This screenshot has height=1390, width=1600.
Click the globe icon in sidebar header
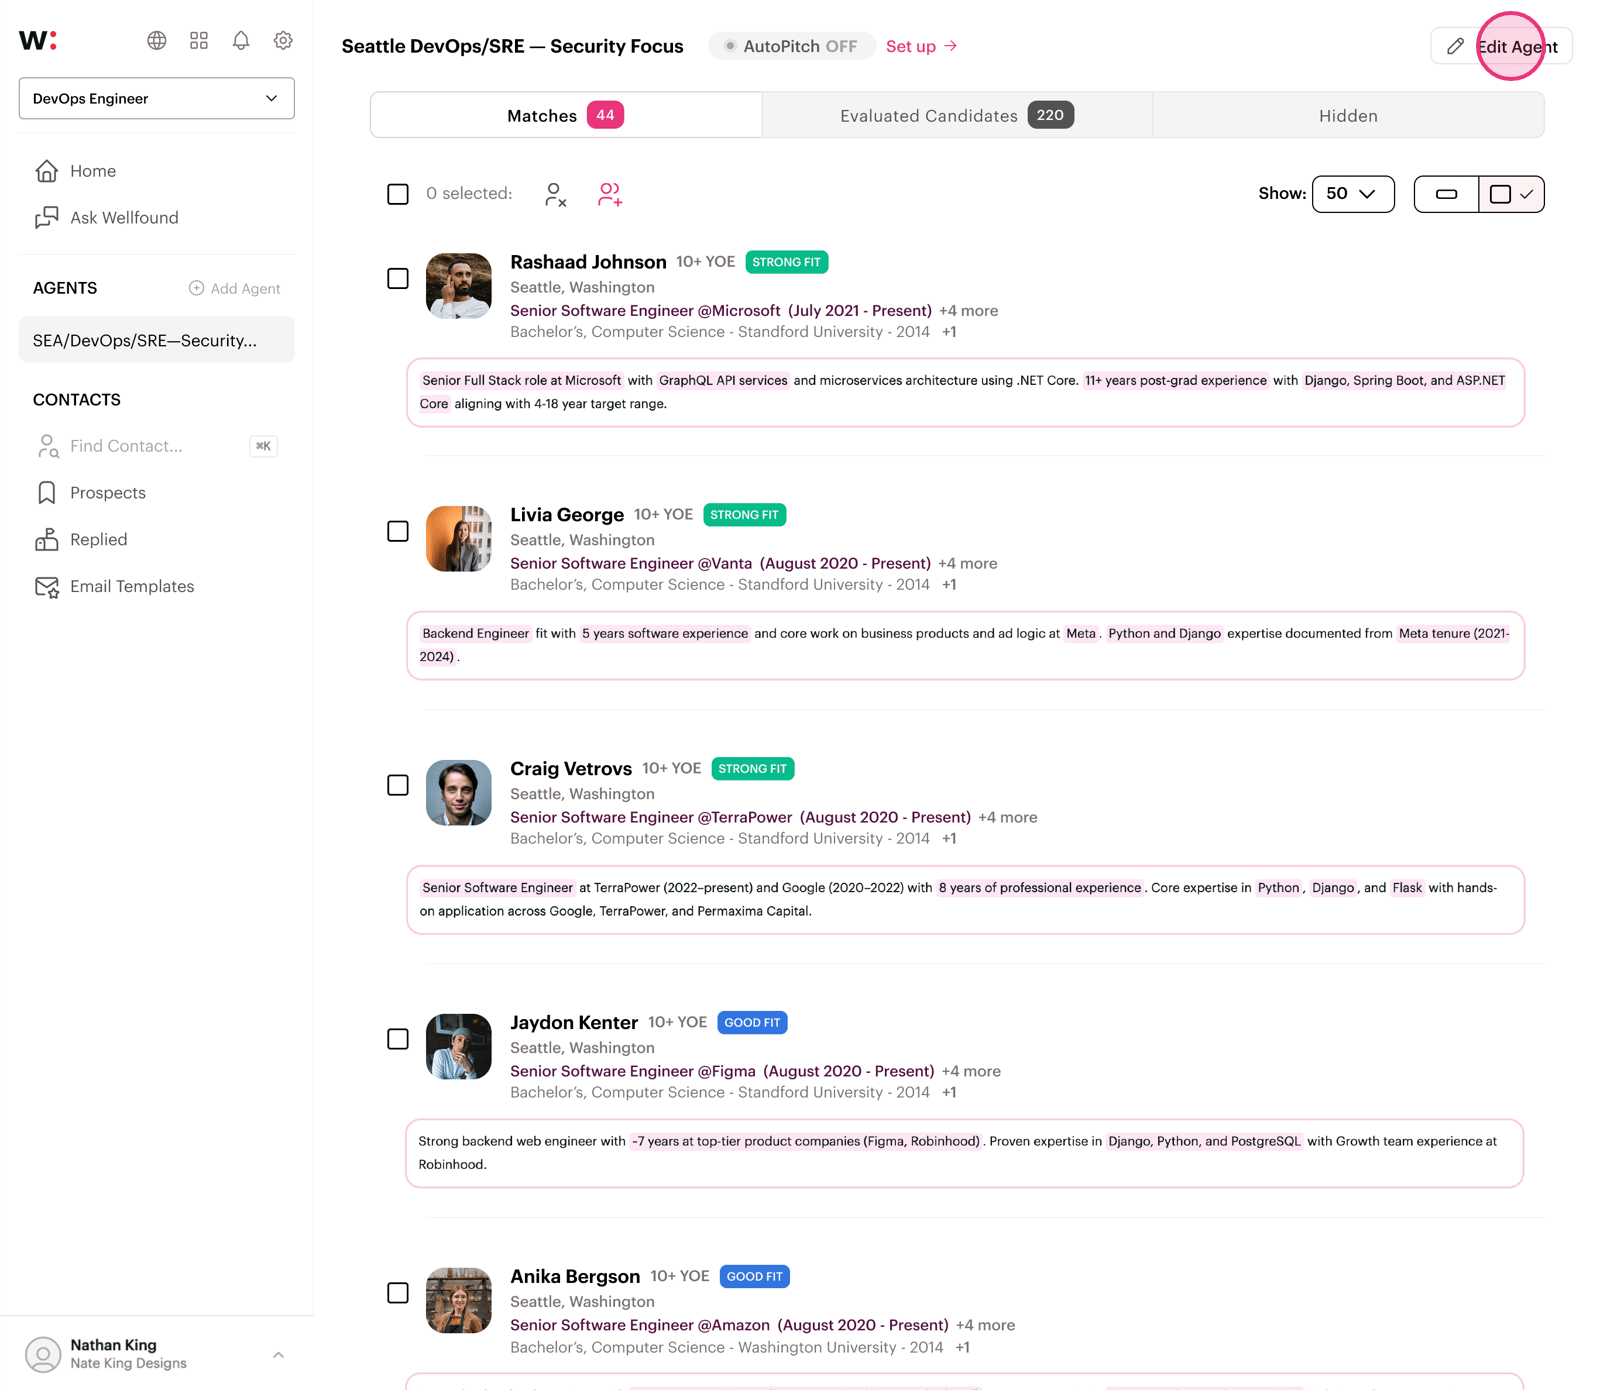click(x=157, y=41)
